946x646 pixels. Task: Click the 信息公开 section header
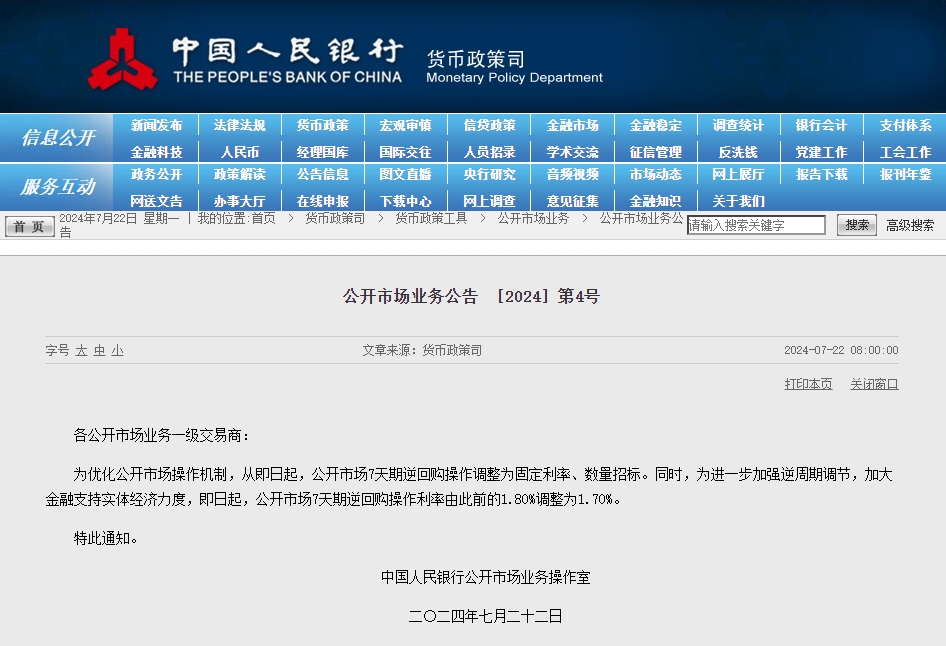tap(57, 138)
